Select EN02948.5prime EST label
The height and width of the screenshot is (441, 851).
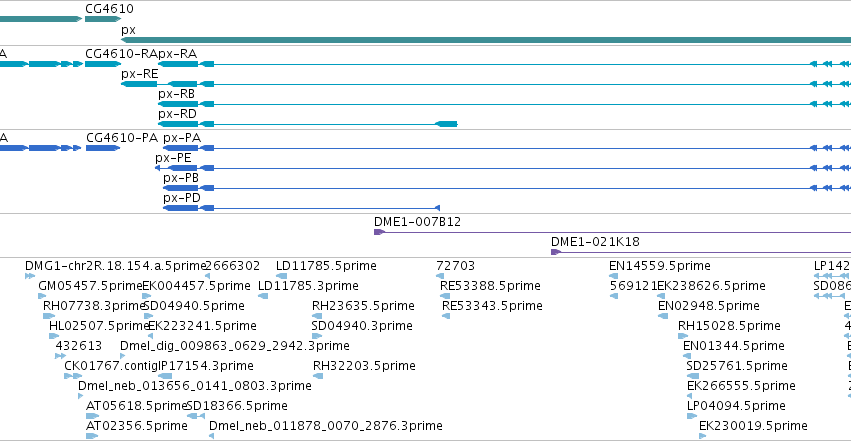709,306
